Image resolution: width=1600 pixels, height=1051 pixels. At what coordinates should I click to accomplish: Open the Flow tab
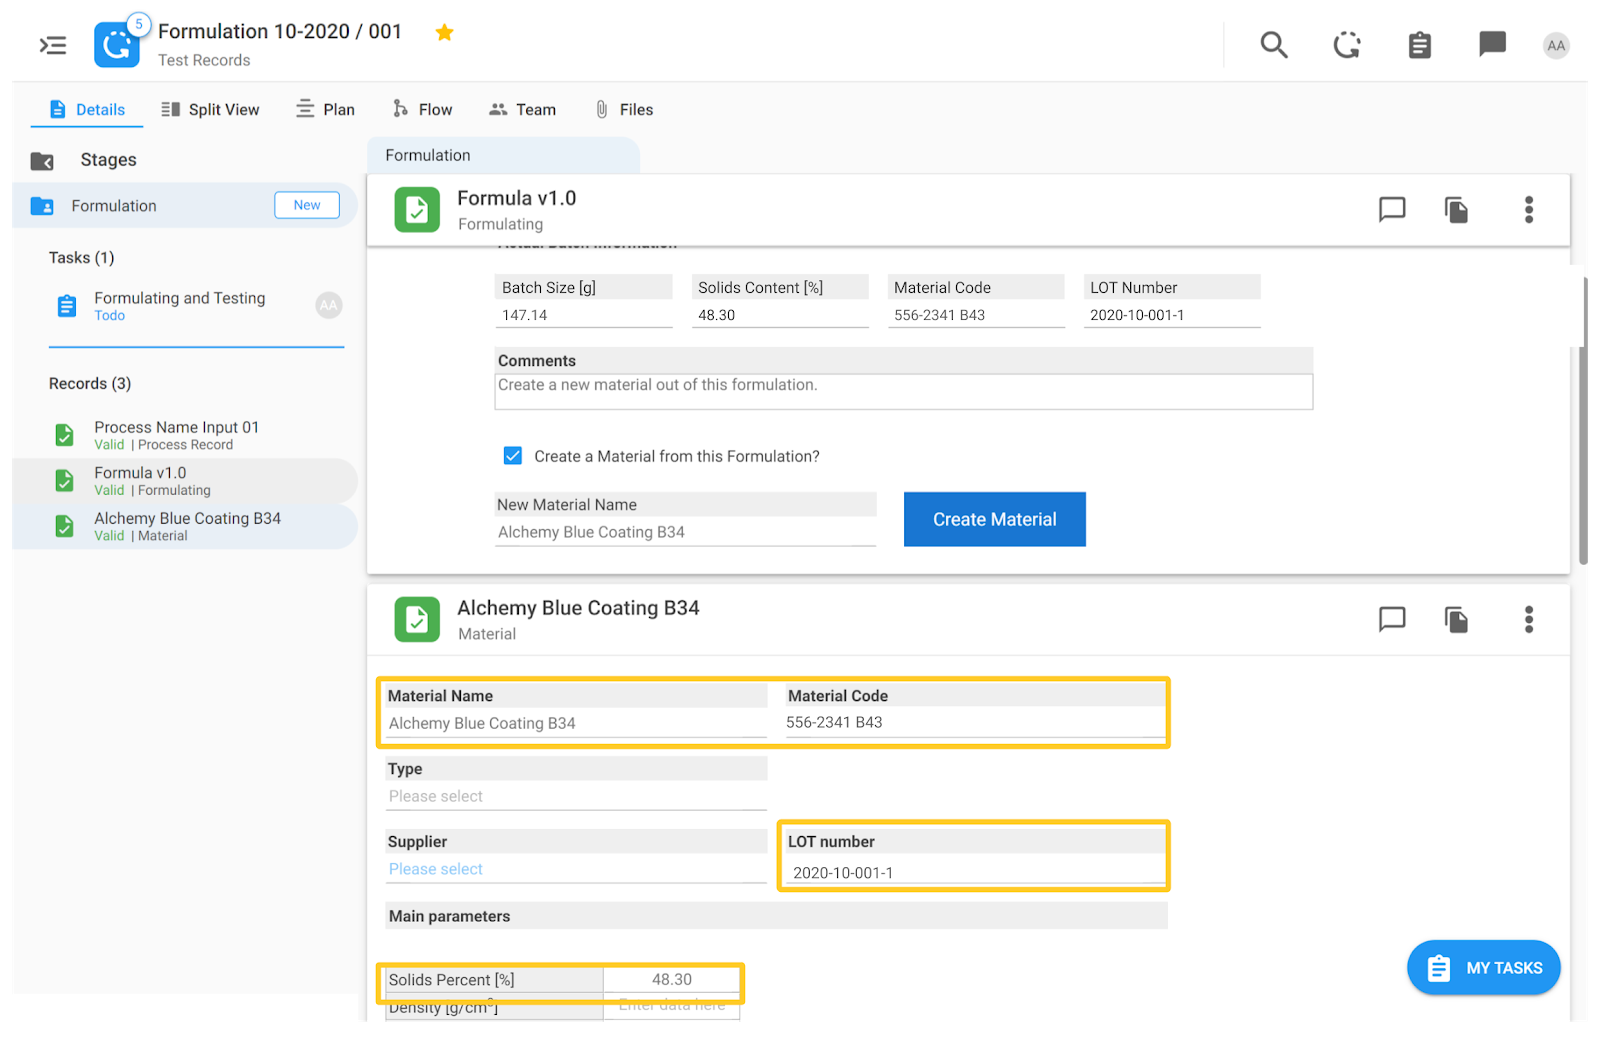423,110
